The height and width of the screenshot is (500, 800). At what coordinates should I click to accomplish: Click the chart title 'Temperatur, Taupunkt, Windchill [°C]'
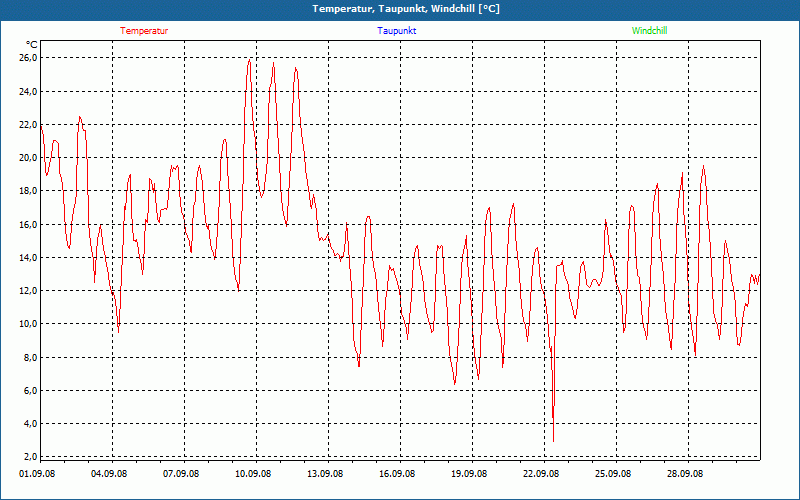(406, 9)
